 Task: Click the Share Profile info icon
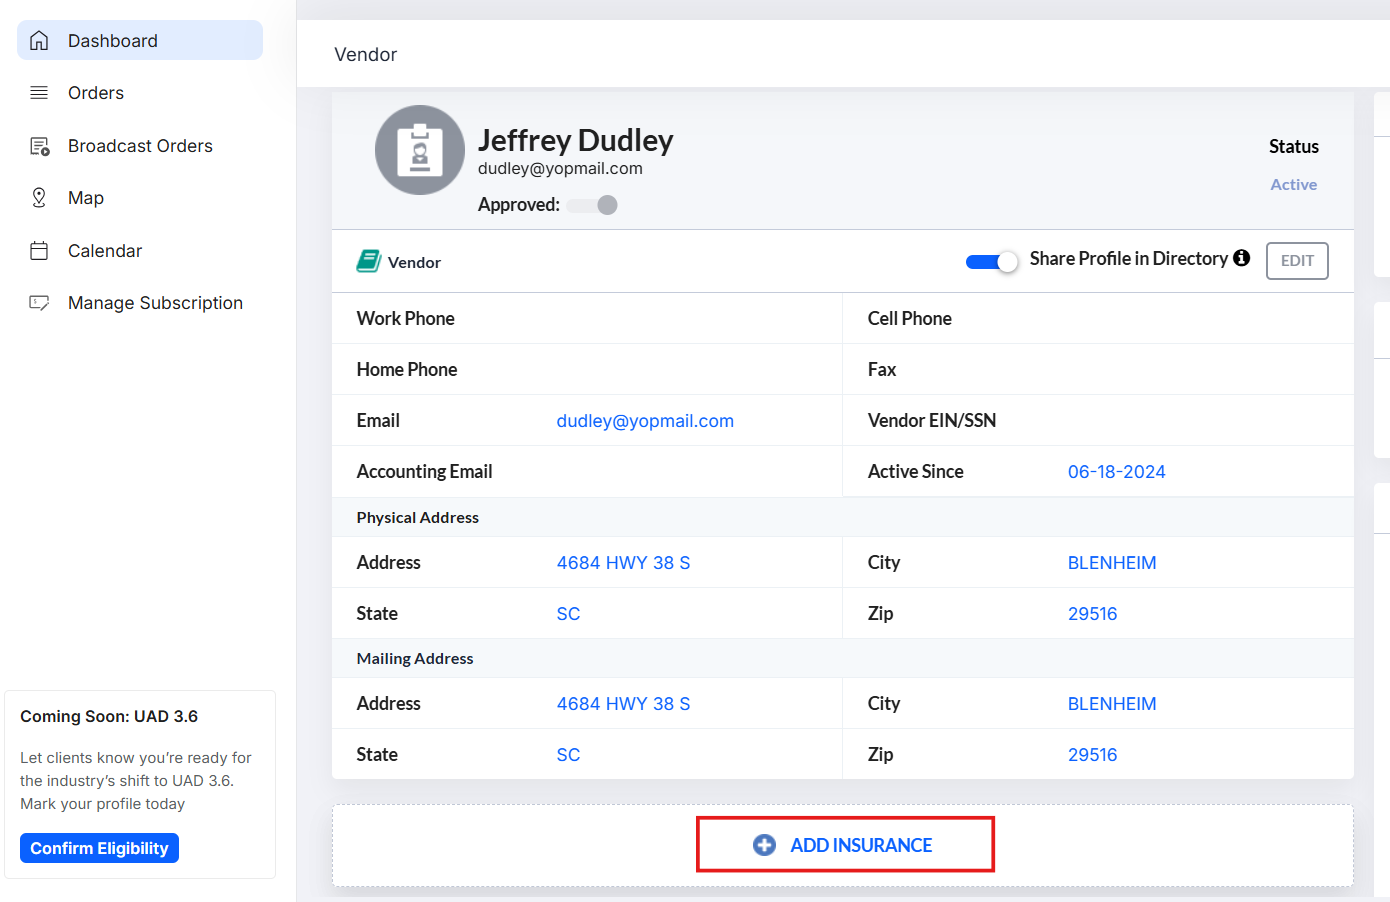click(x=1241, y=258)
